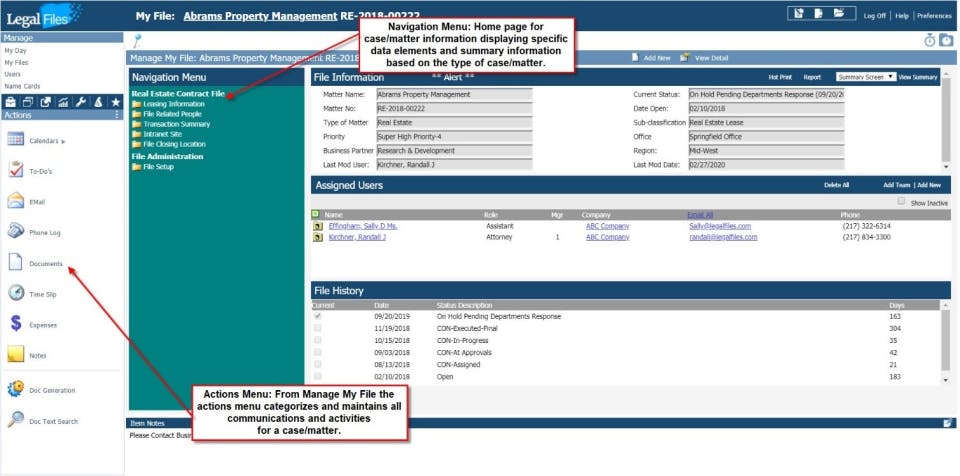Expand the File Setup folder

(x=152, y=167)
